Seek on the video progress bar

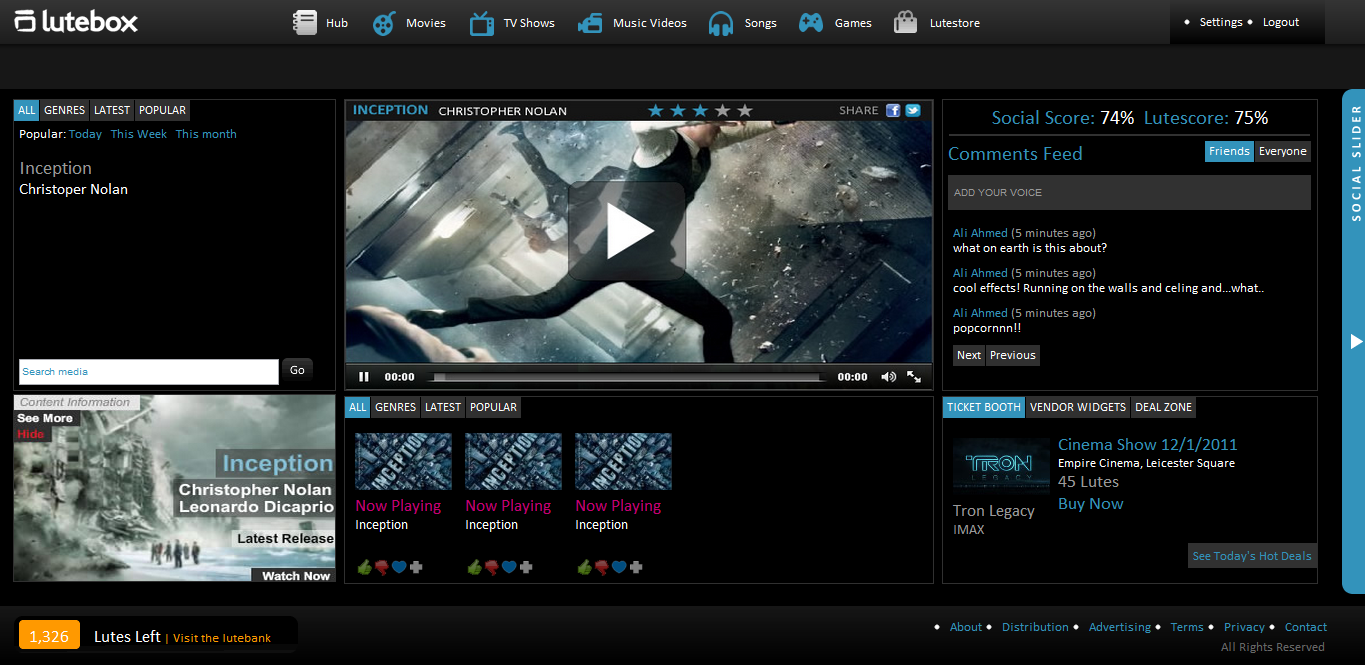[626, 378]
